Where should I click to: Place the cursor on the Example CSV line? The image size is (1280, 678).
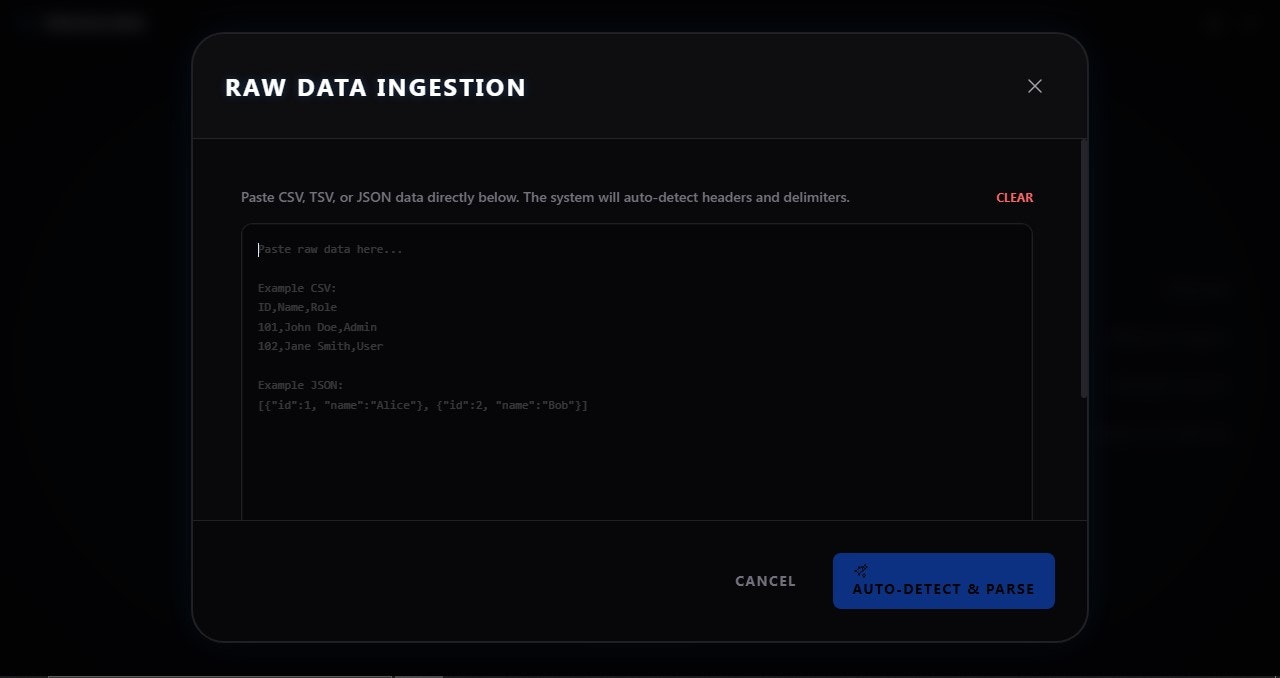click(x=296, y=287)
